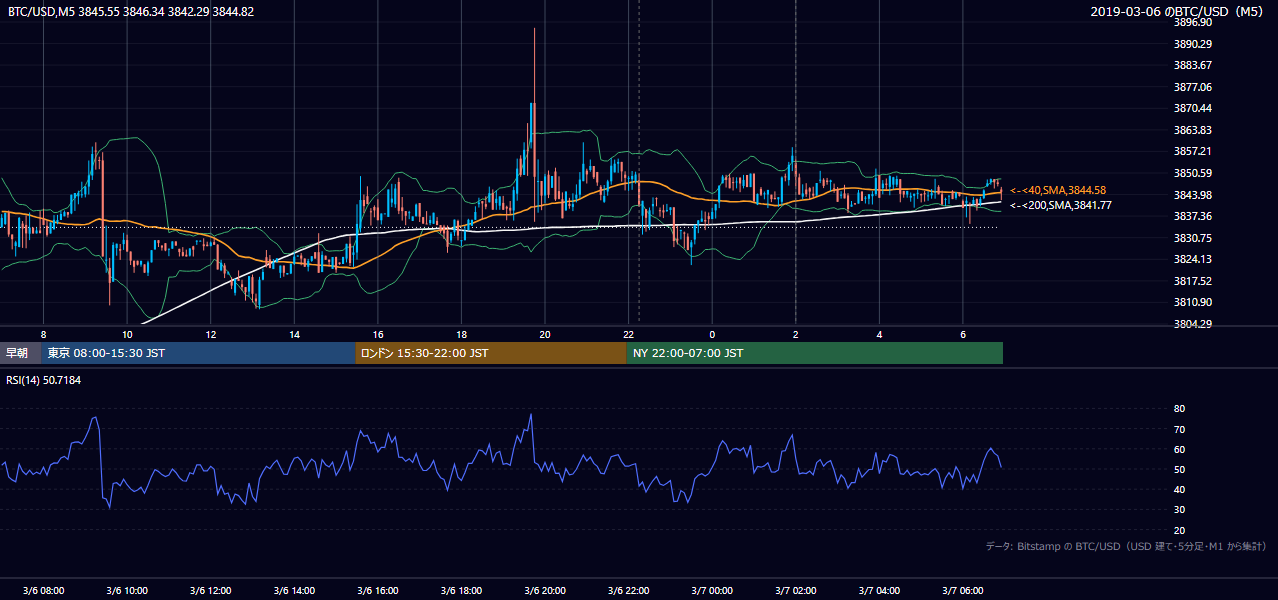
Task: Click price axis label 3877.06
Action: [1193, 87]
